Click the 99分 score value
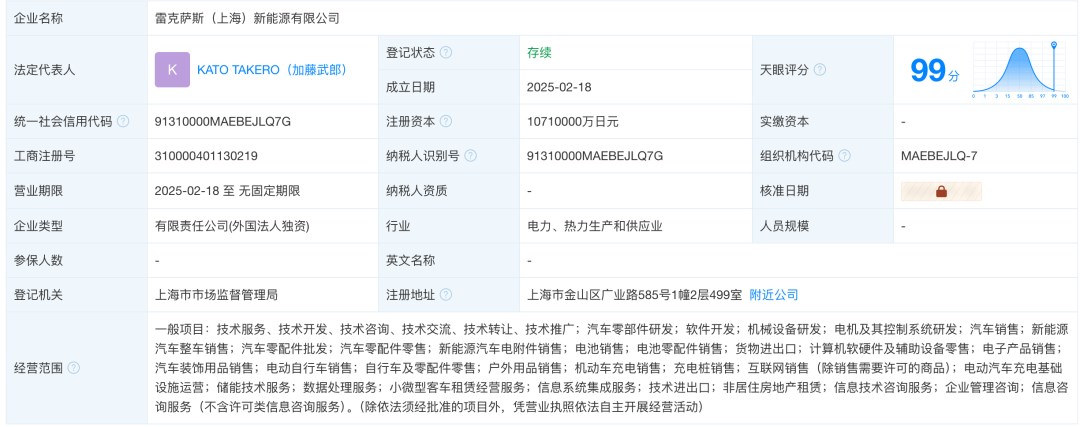 934,70
